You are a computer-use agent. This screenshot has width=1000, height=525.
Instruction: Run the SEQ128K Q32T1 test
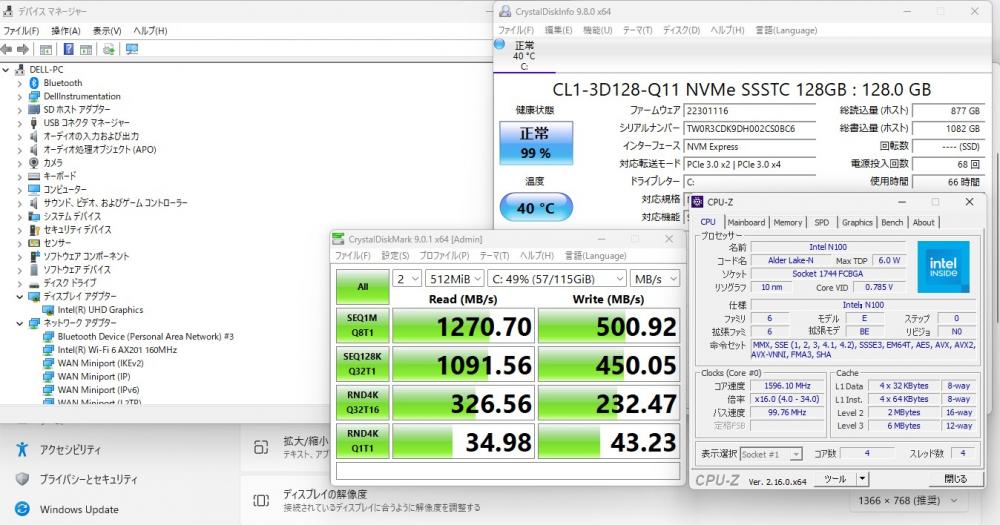362,364
